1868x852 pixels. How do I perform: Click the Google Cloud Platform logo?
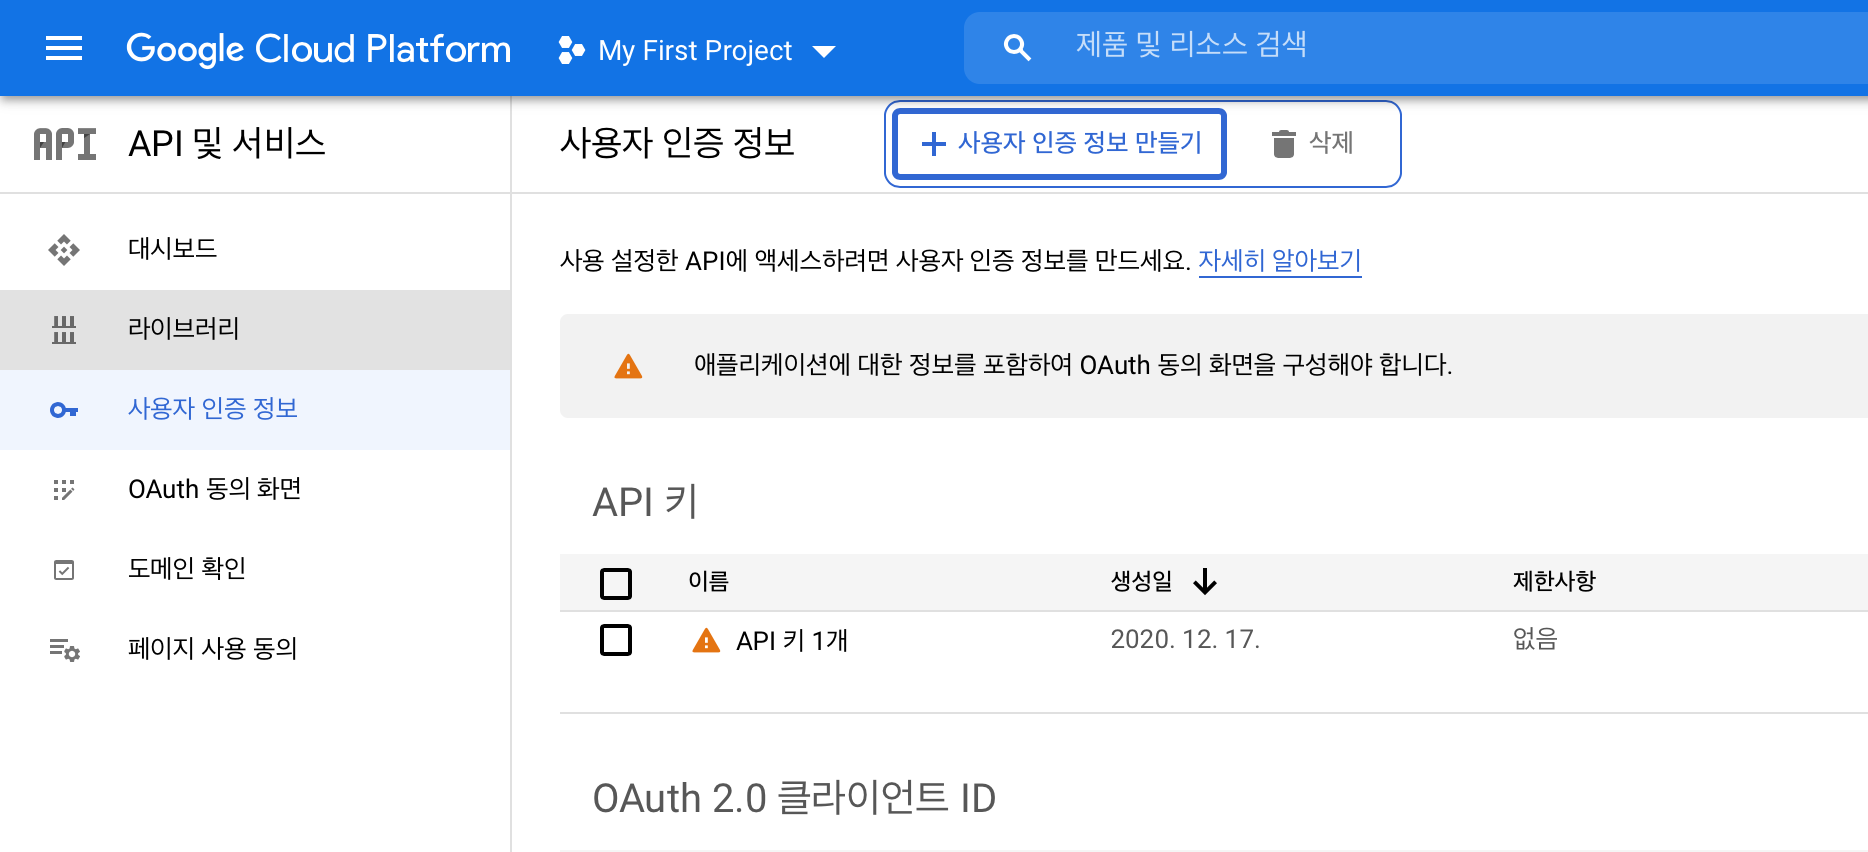318,49
